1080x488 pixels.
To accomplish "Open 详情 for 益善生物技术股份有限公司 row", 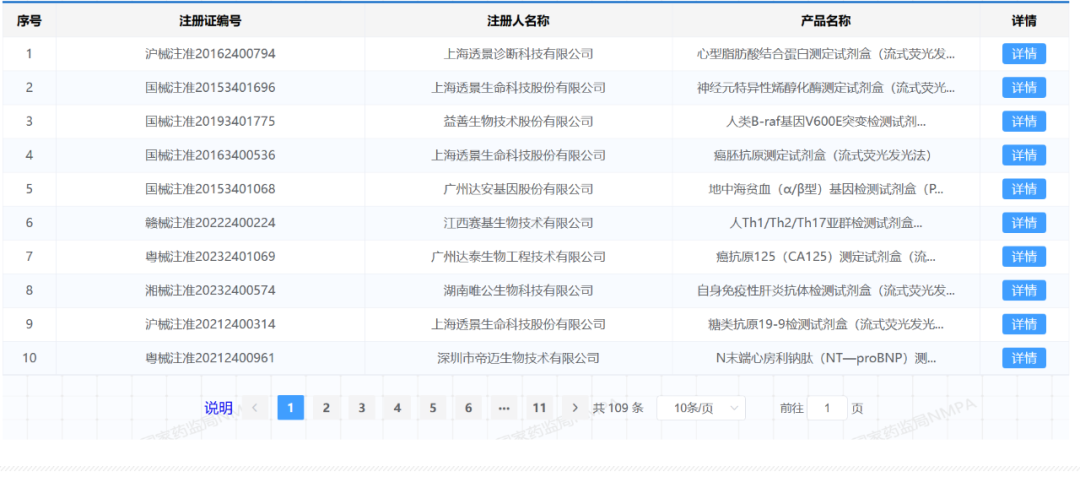I will coord(1023,122).
